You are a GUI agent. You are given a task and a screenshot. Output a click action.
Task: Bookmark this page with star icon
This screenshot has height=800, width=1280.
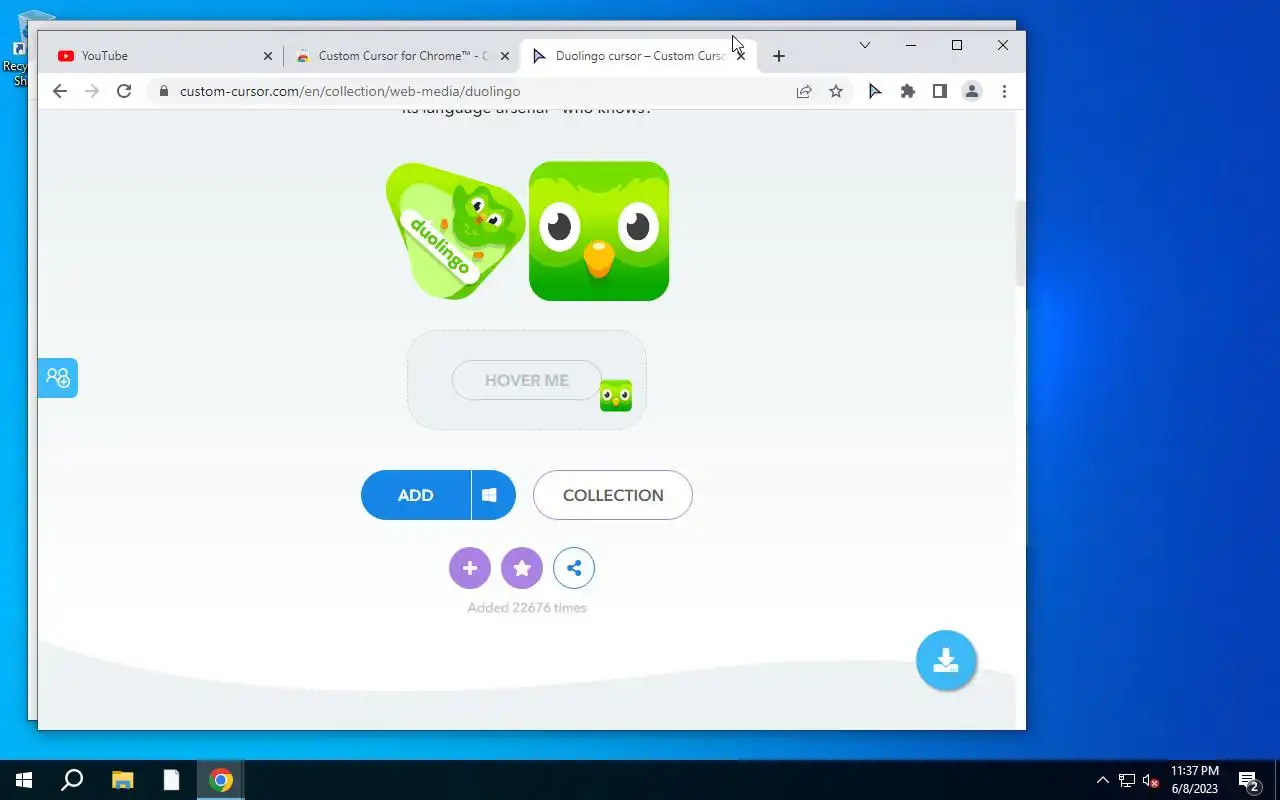pos(836,91)
